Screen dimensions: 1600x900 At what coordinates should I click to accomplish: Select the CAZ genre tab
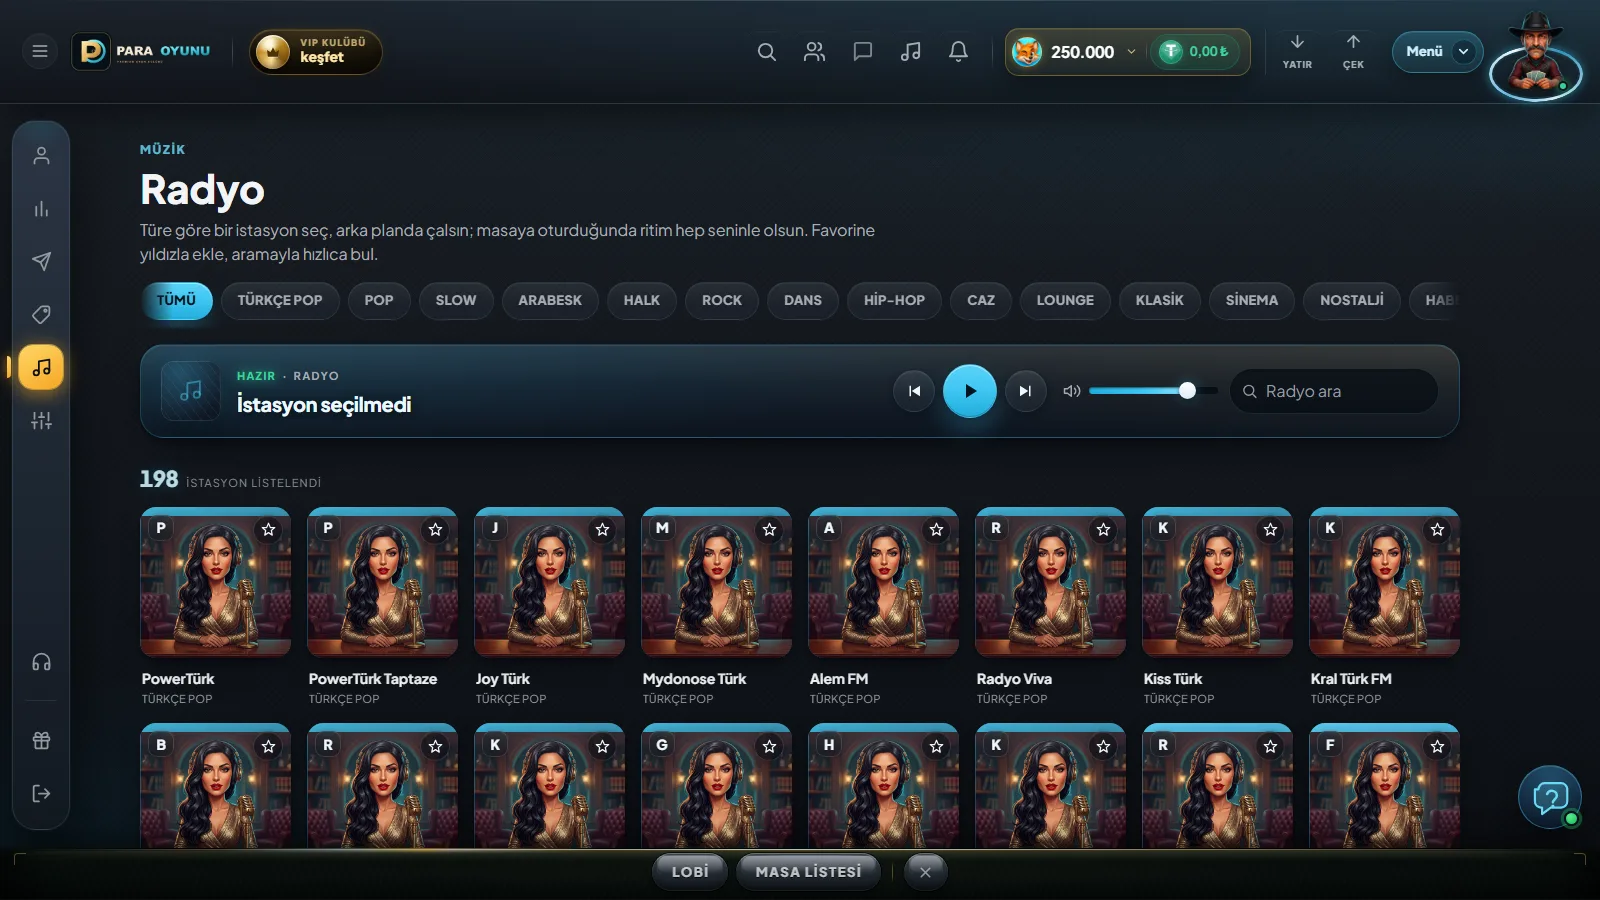click(981, 300)
